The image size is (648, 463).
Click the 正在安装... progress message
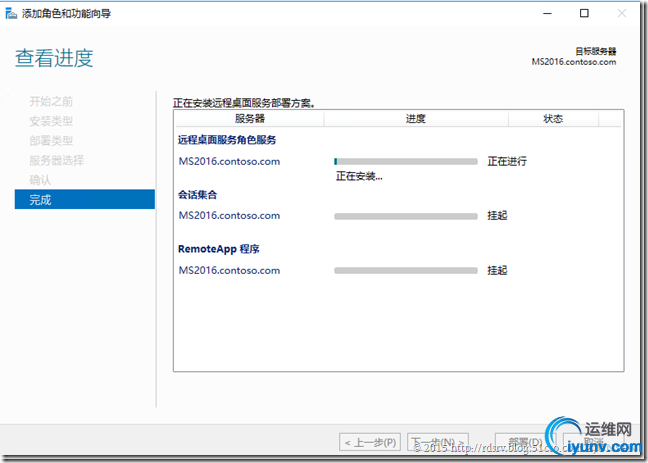(359, 177)
